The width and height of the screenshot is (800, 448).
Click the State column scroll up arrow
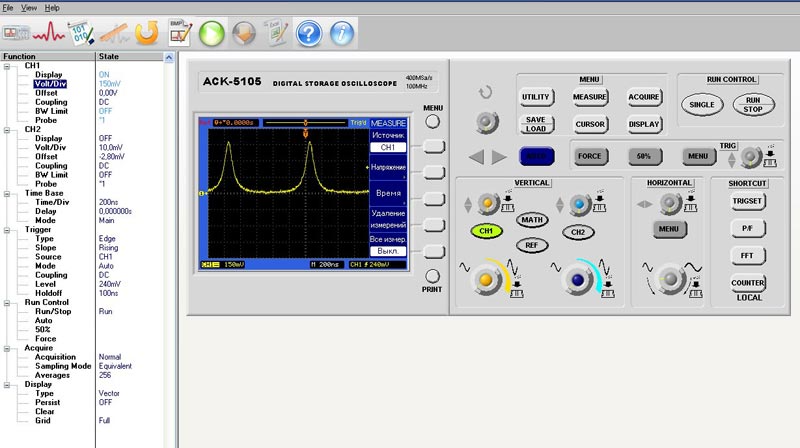point(169,57)
